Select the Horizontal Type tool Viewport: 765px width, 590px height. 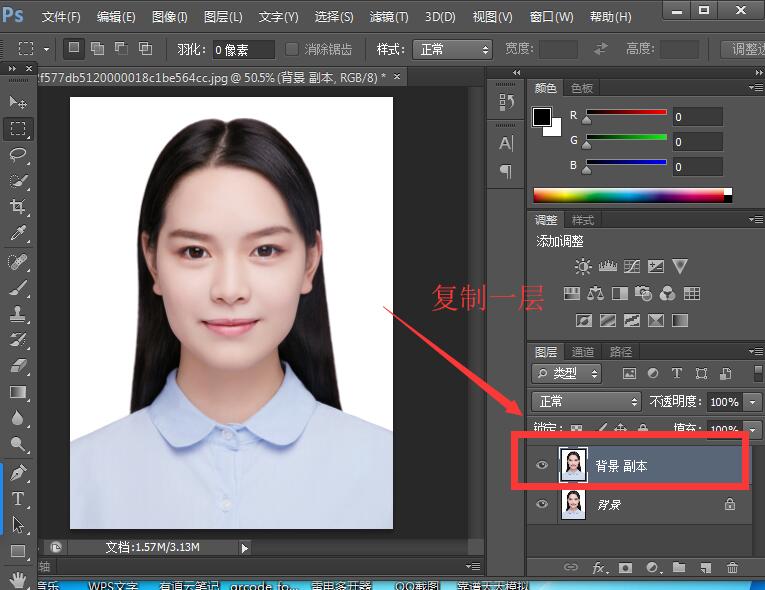[x=18, y=499]
